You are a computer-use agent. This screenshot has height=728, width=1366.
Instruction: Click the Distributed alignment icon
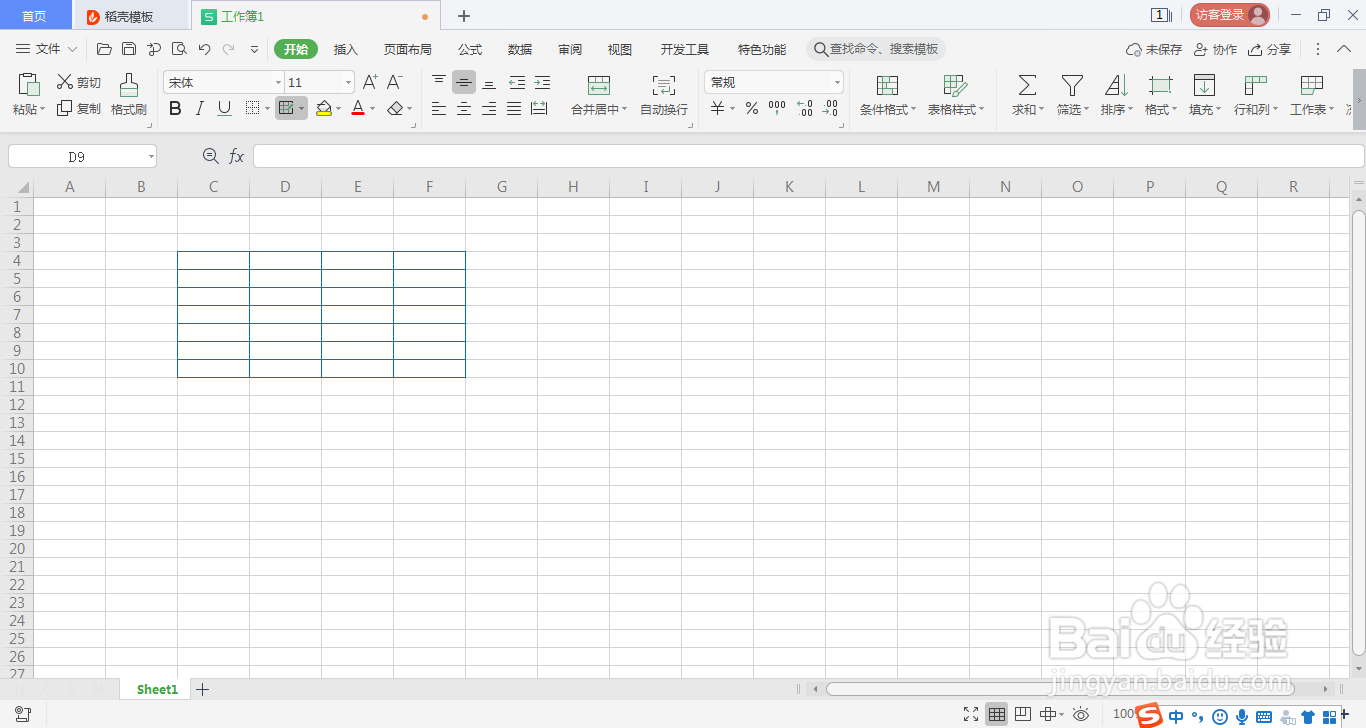pyautogui.click(x=540, y=108)
